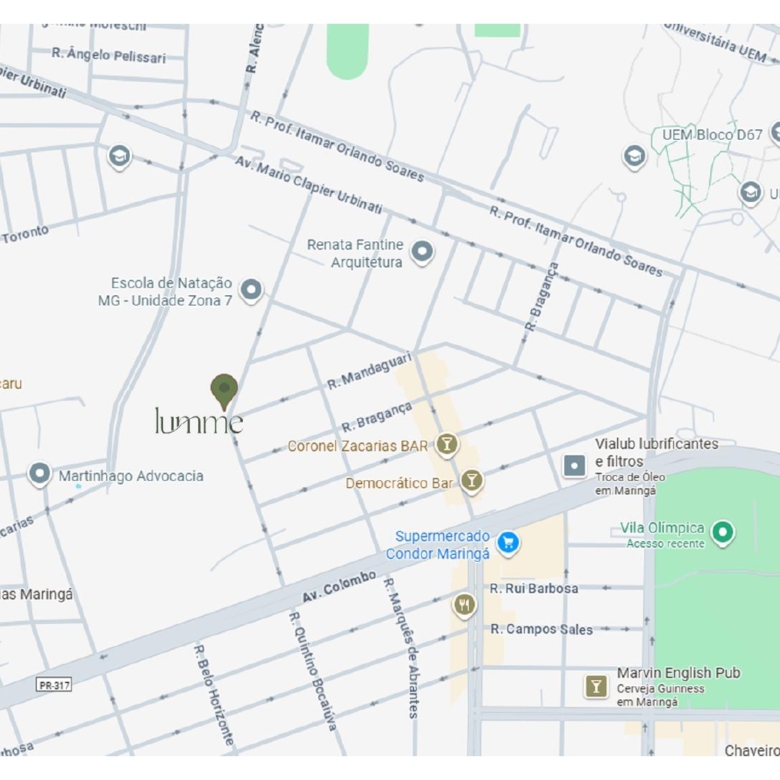Select Renata Fantine Arquitetura pin
This screenshot has height=780, width=780.
click(x=422, y=252)
